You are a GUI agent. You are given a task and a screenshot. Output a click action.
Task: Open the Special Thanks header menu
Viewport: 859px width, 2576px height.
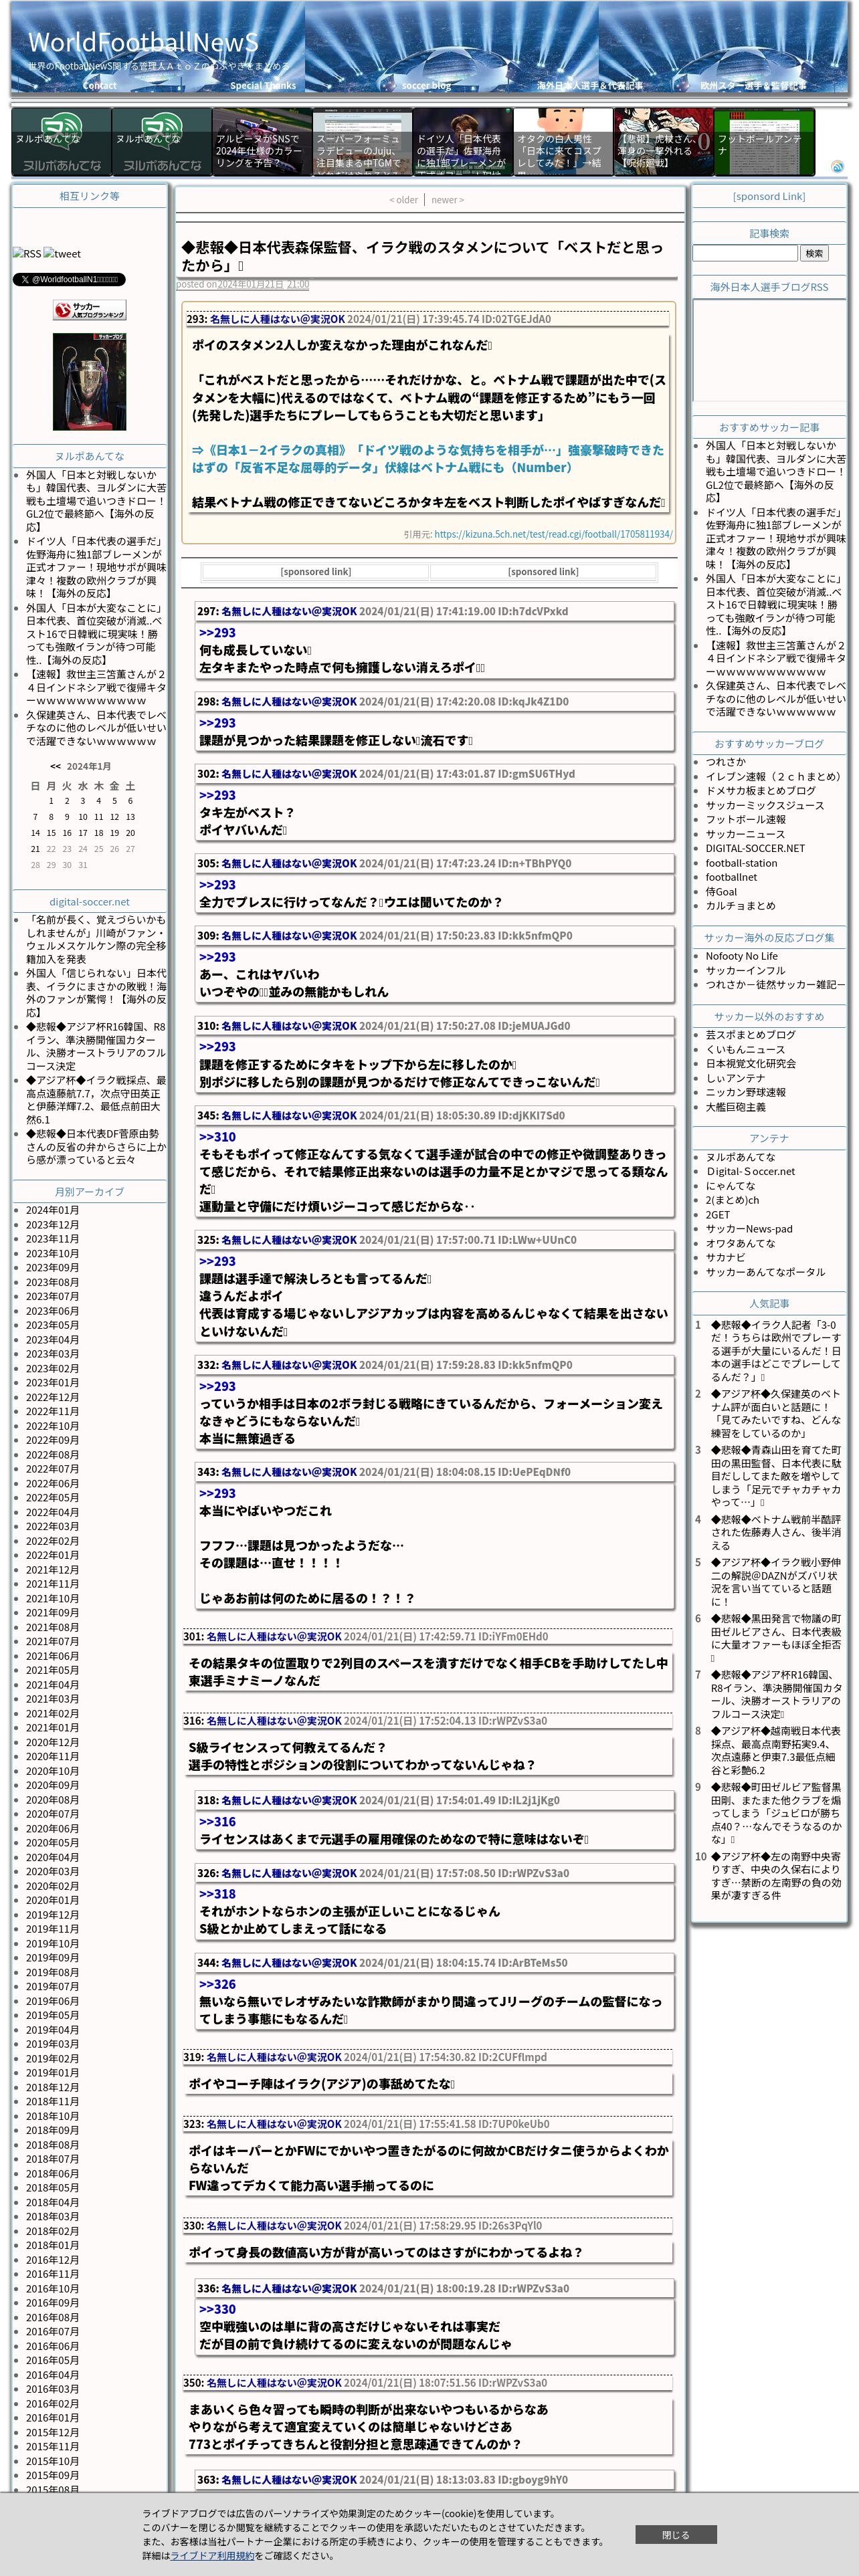(x=263, y=86)
